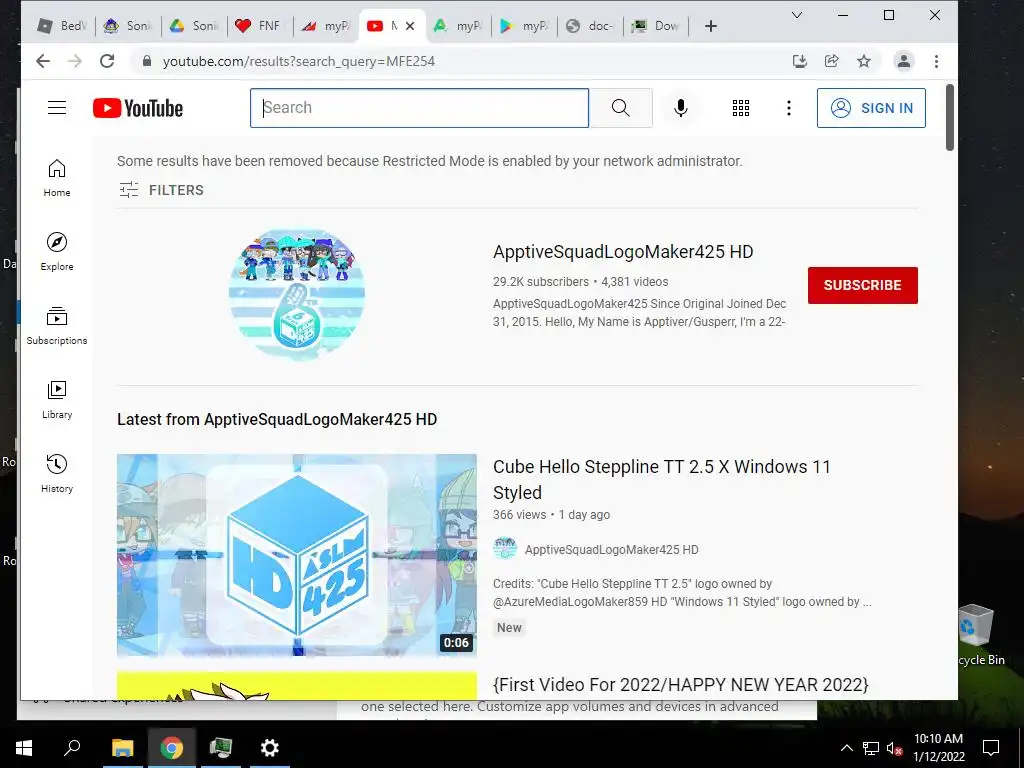Click the 'New' badge
Screen dimensions: 1024x768
(509, 628)
